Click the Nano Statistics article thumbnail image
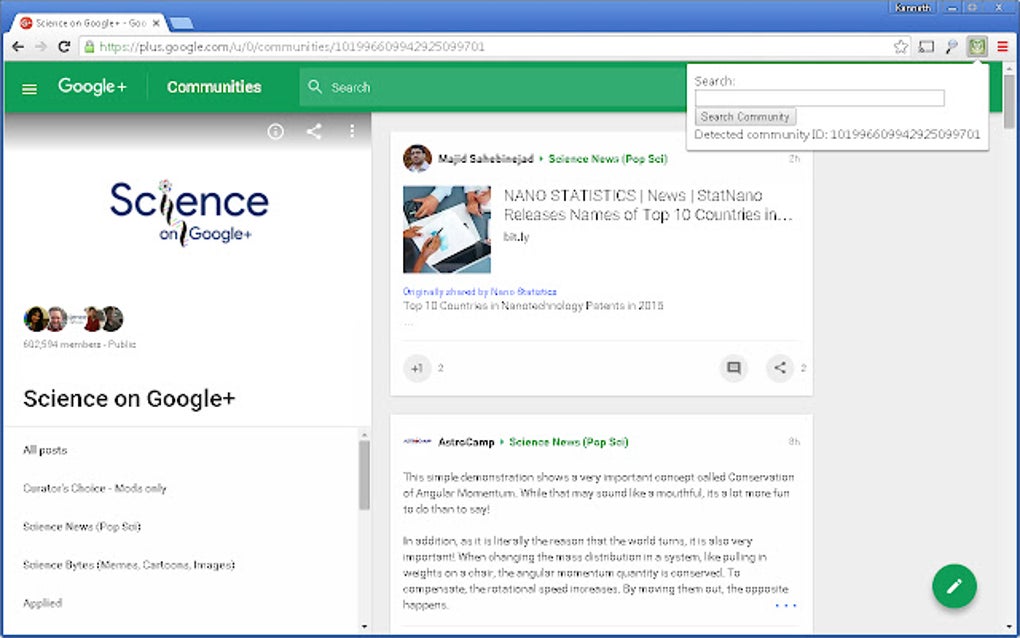The width and height of the screenshot is (1020, 638). click(447, 230)
